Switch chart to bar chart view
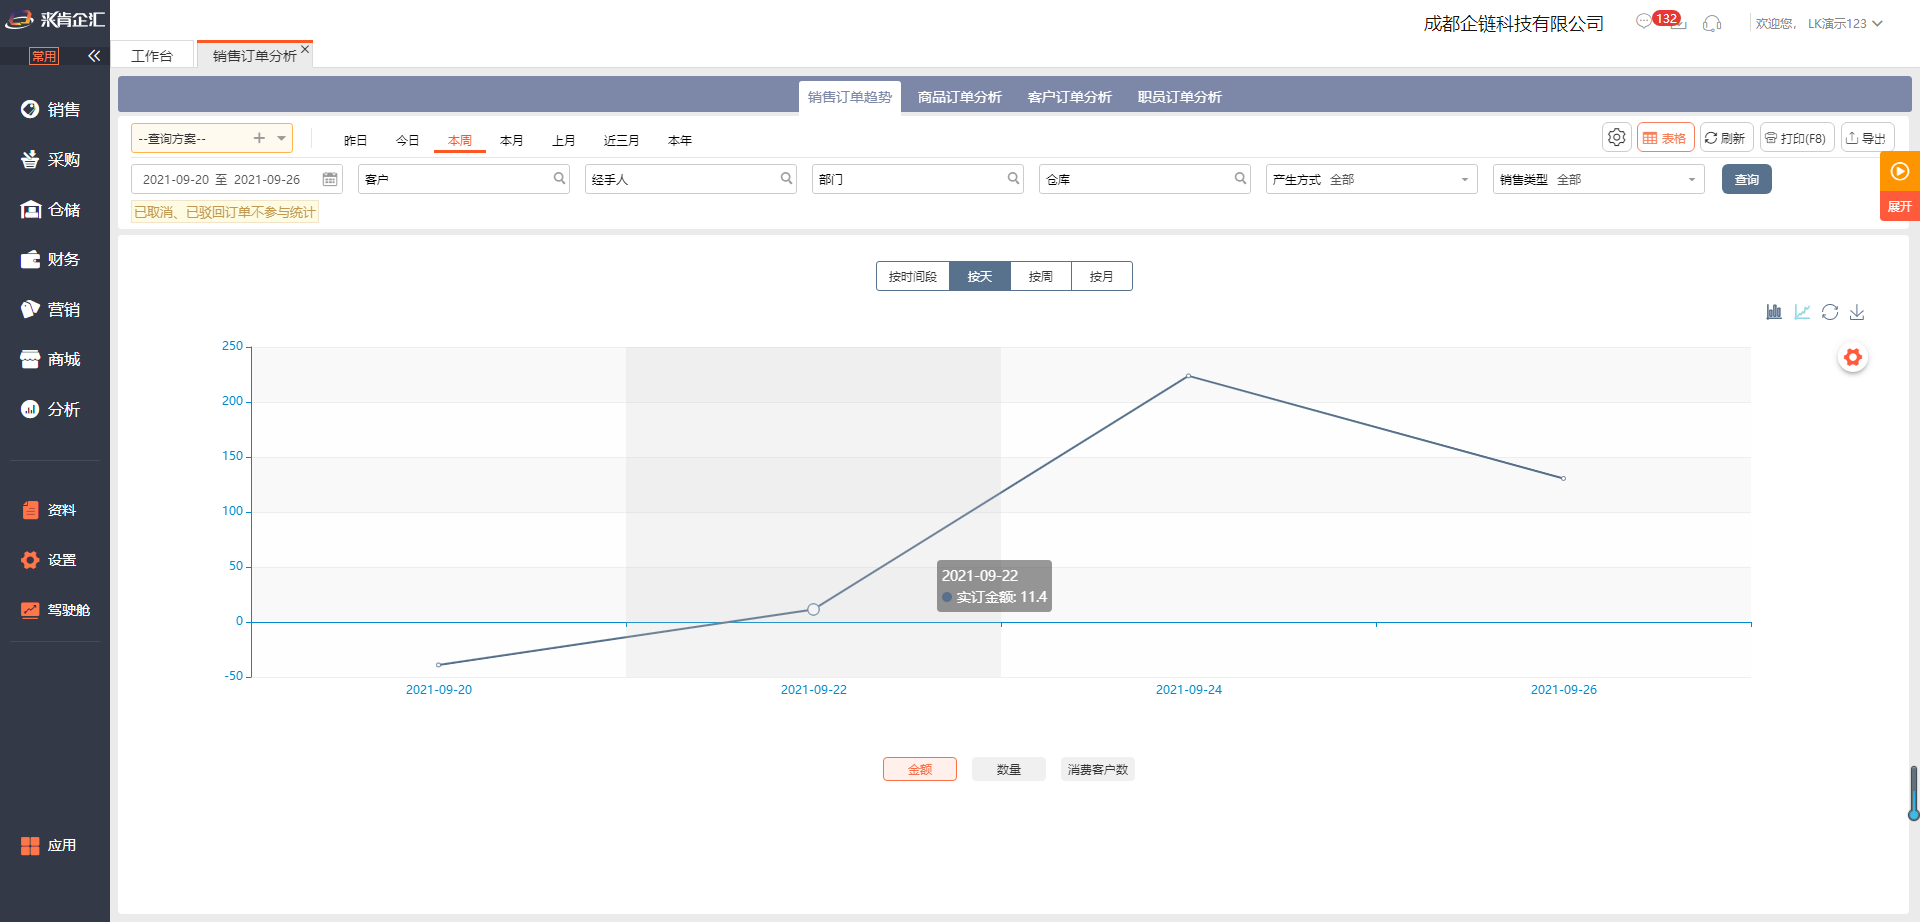 click(x=1774, y=312)
